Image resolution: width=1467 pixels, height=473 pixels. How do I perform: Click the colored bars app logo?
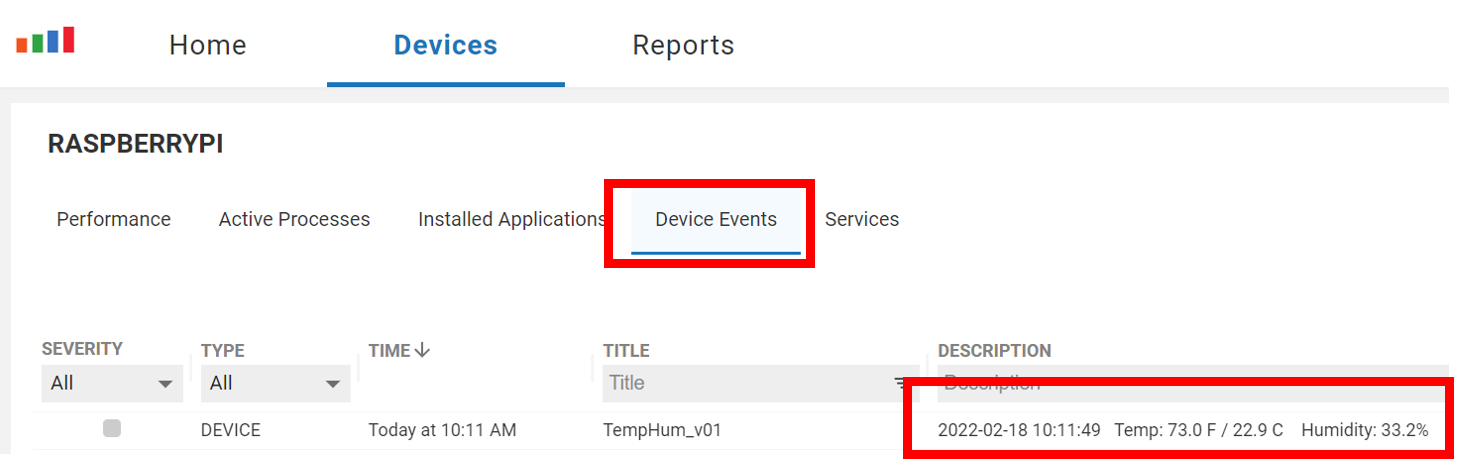point(45,40)
